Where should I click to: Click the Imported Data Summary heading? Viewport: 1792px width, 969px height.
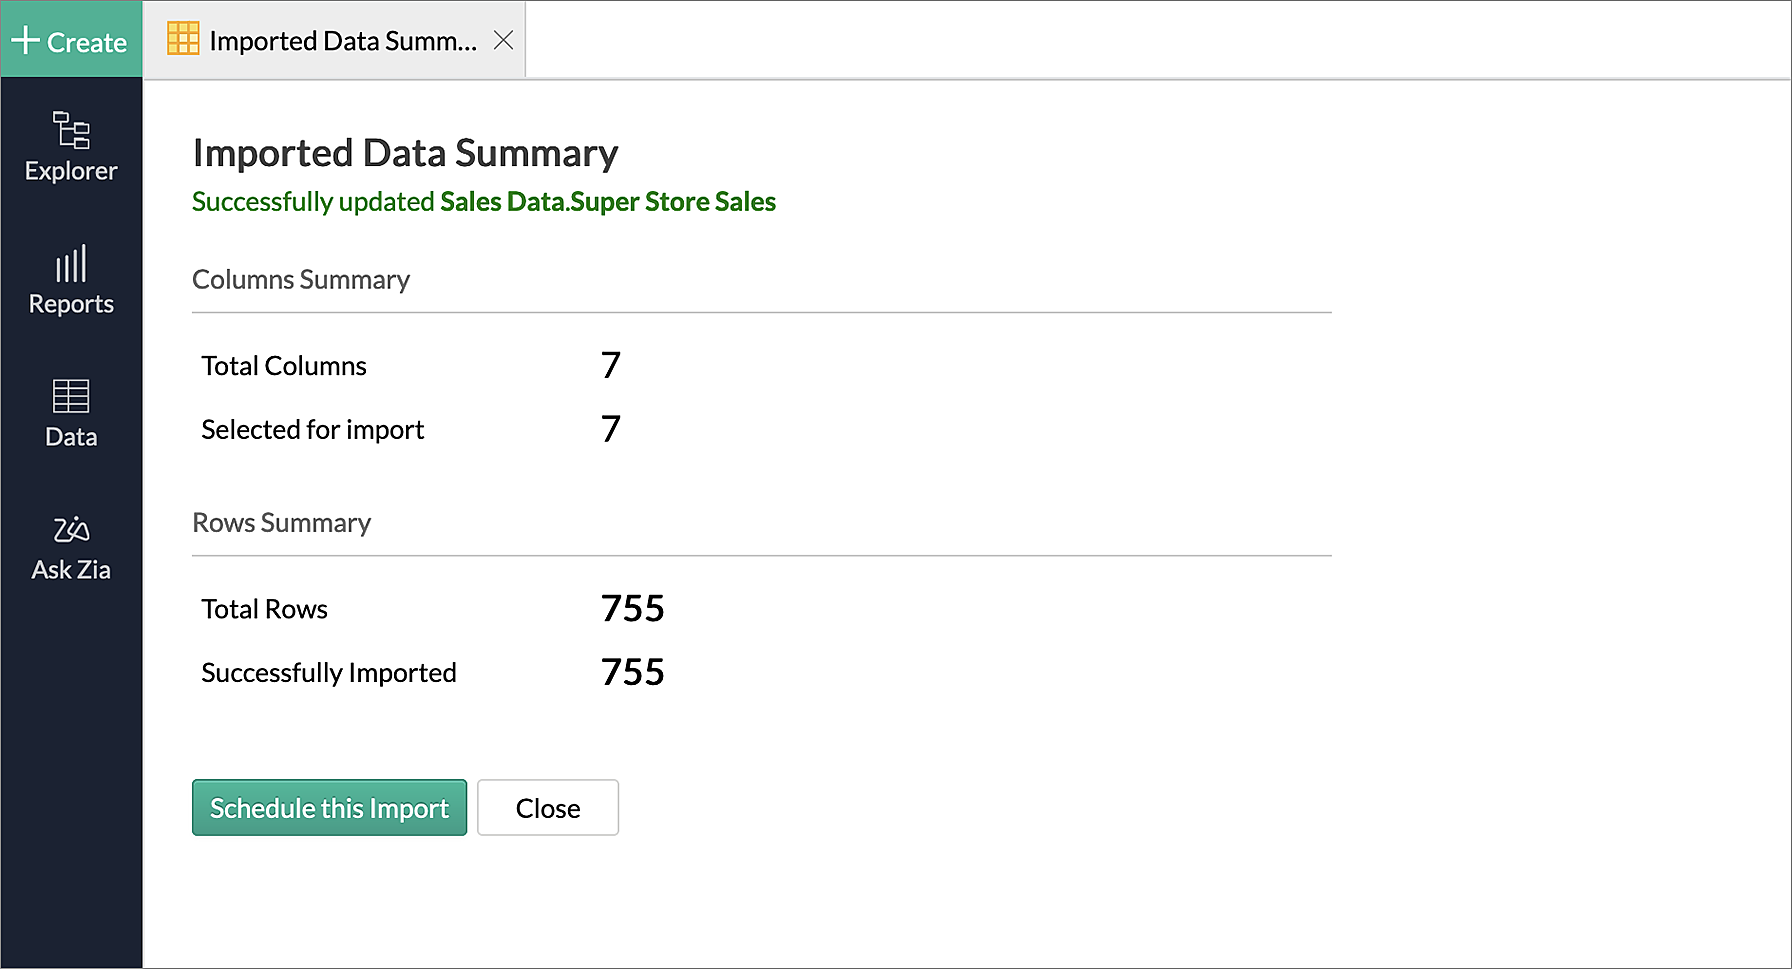[x=405, y=153]
